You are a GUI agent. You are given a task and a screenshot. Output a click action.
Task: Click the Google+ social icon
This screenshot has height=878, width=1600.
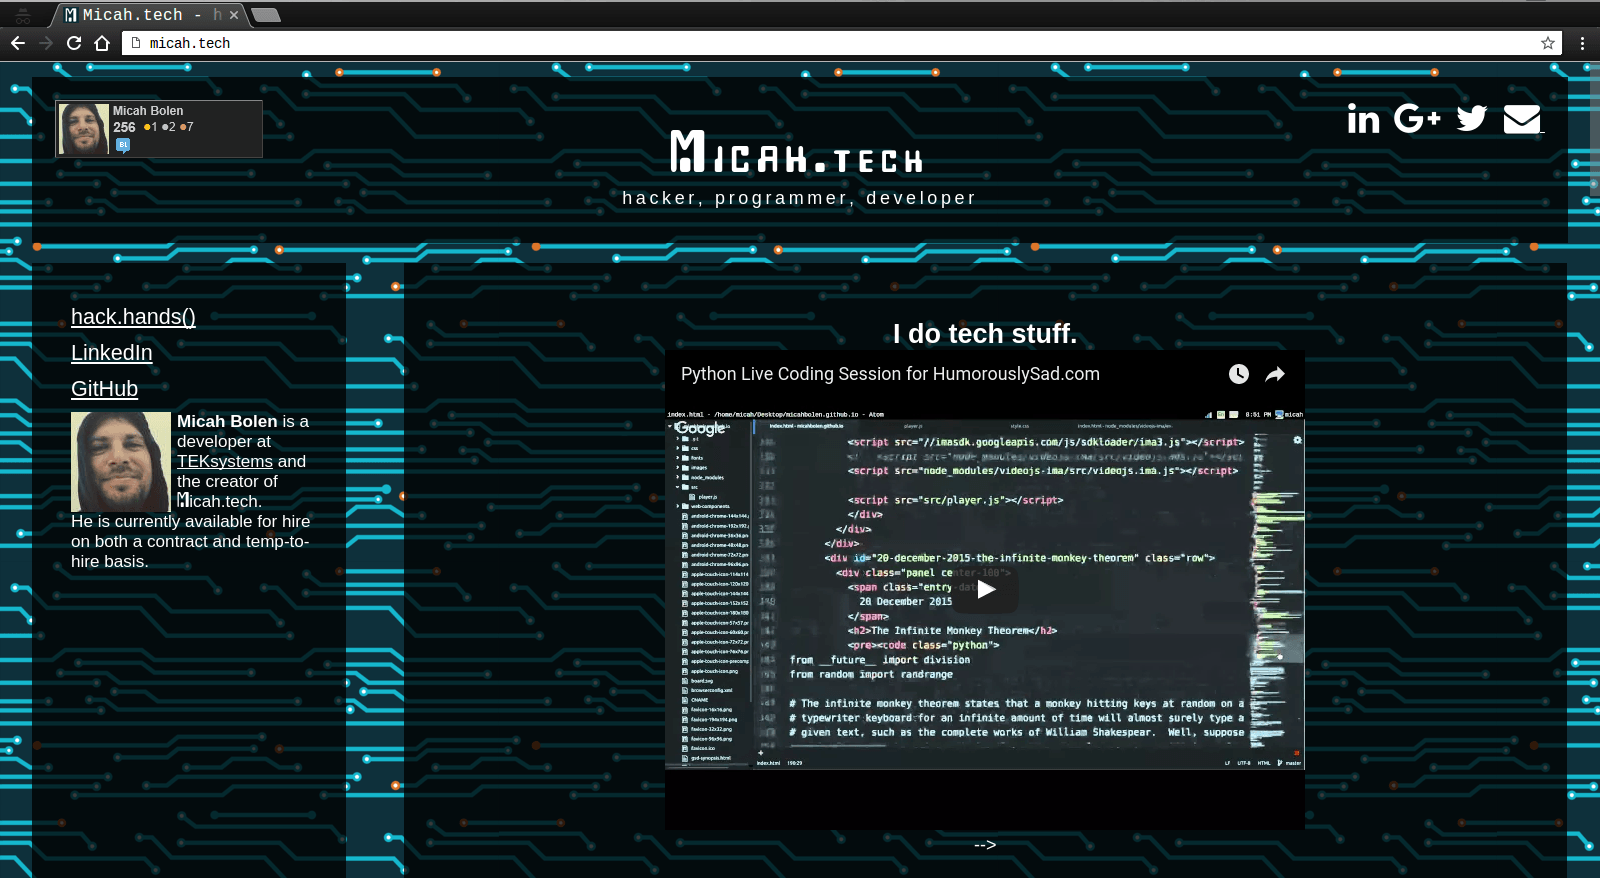click(1416, 119)
